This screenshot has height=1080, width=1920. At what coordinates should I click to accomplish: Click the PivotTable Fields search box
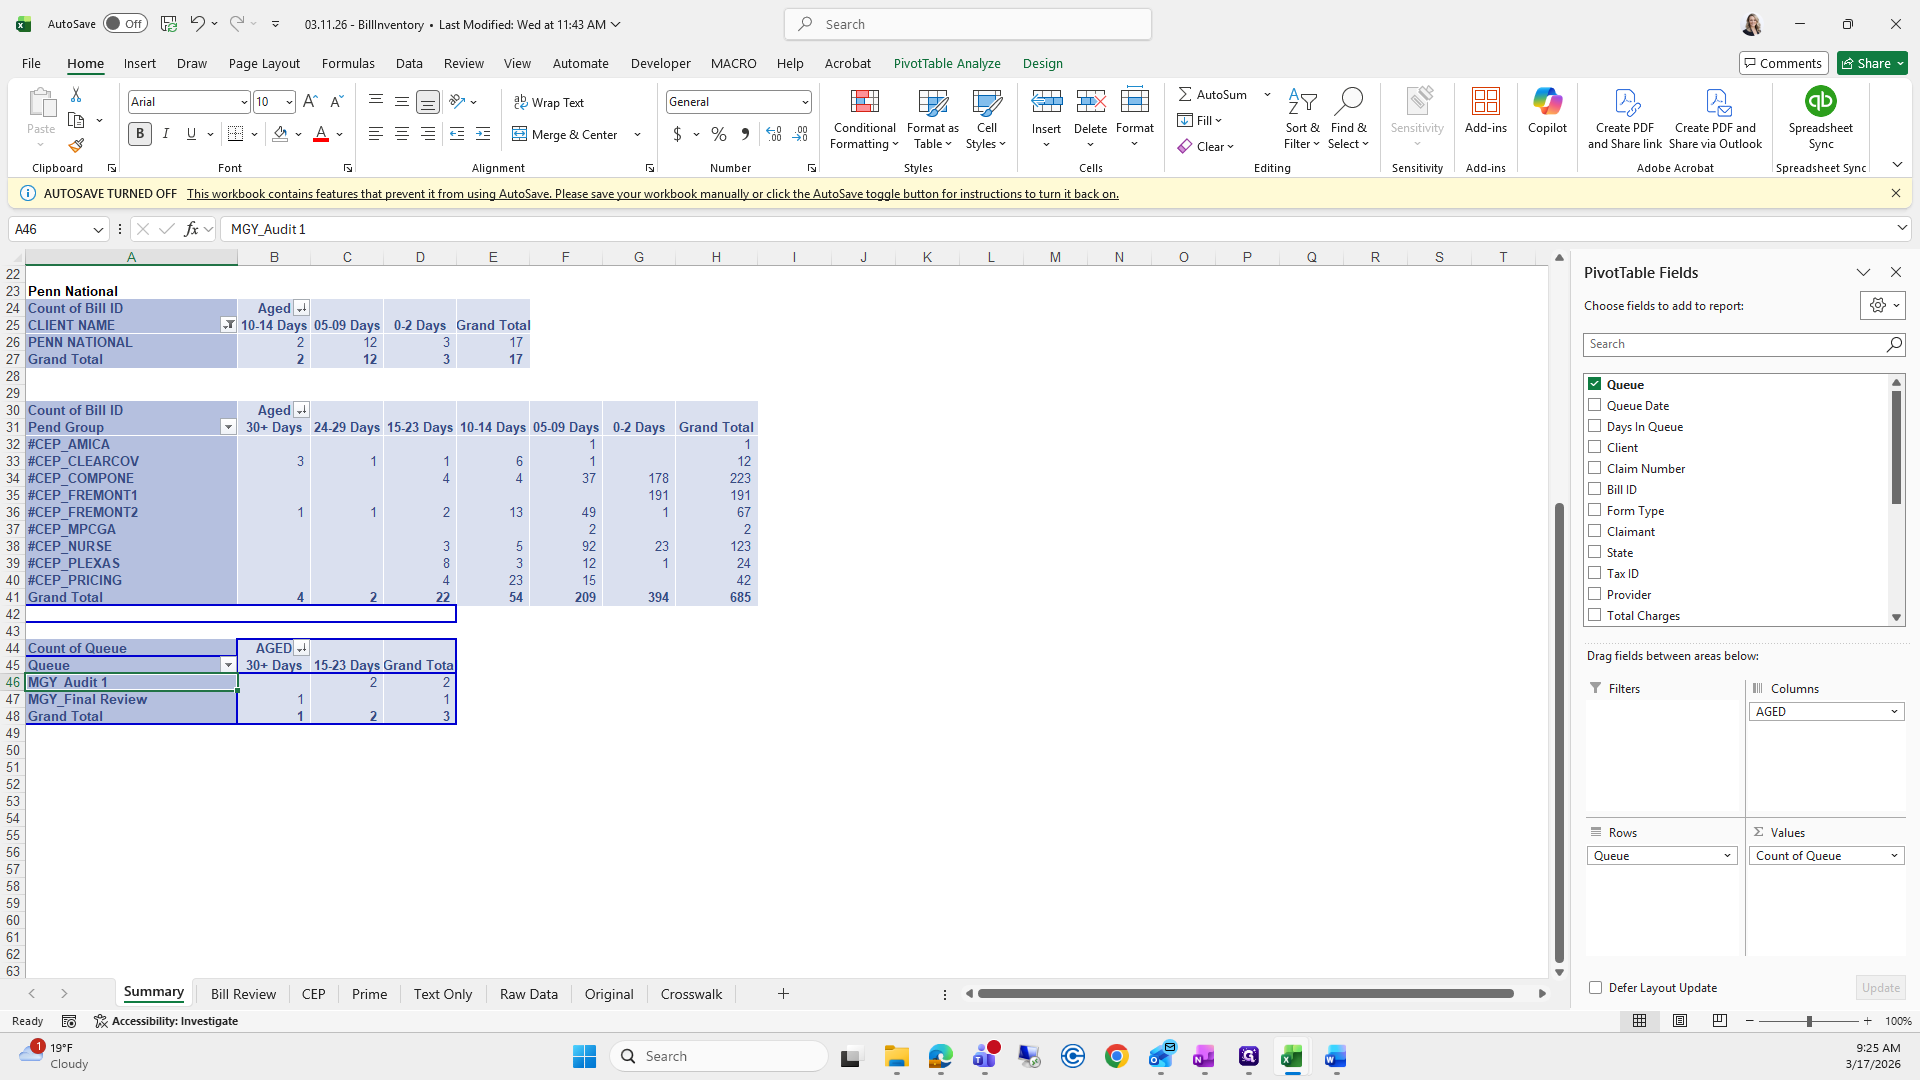pos(1735,344)
